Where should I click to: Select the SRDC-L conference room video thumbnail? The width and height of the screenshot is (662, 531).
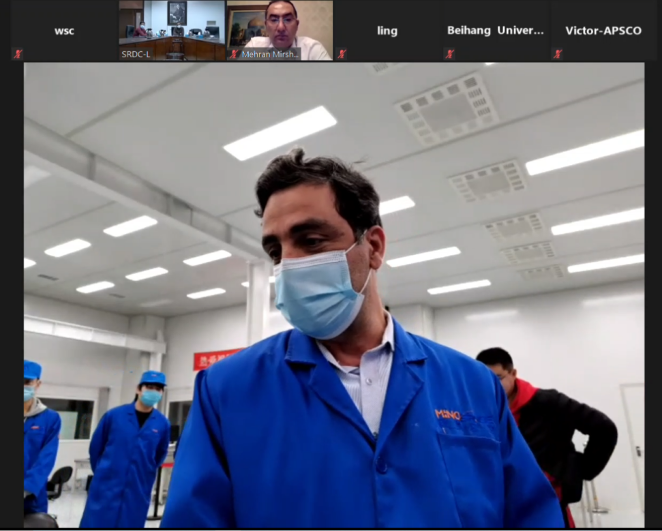point(171,24)
